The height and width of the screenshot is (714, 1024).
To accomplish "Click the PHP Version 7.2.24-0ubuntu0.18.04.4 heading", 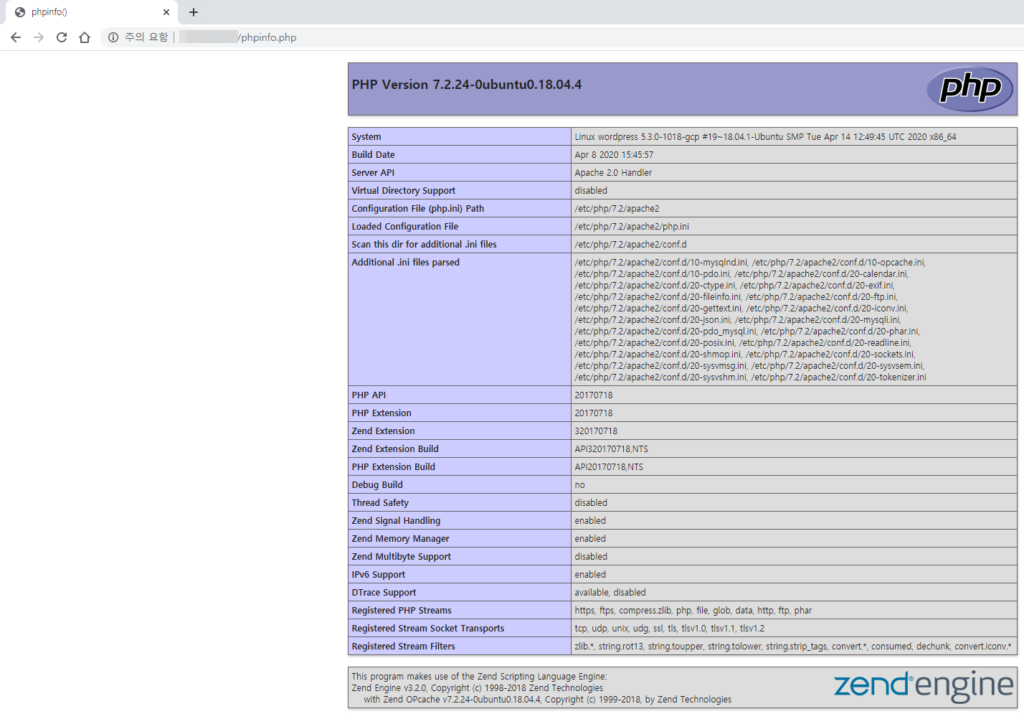I will (x=466, y=84).
